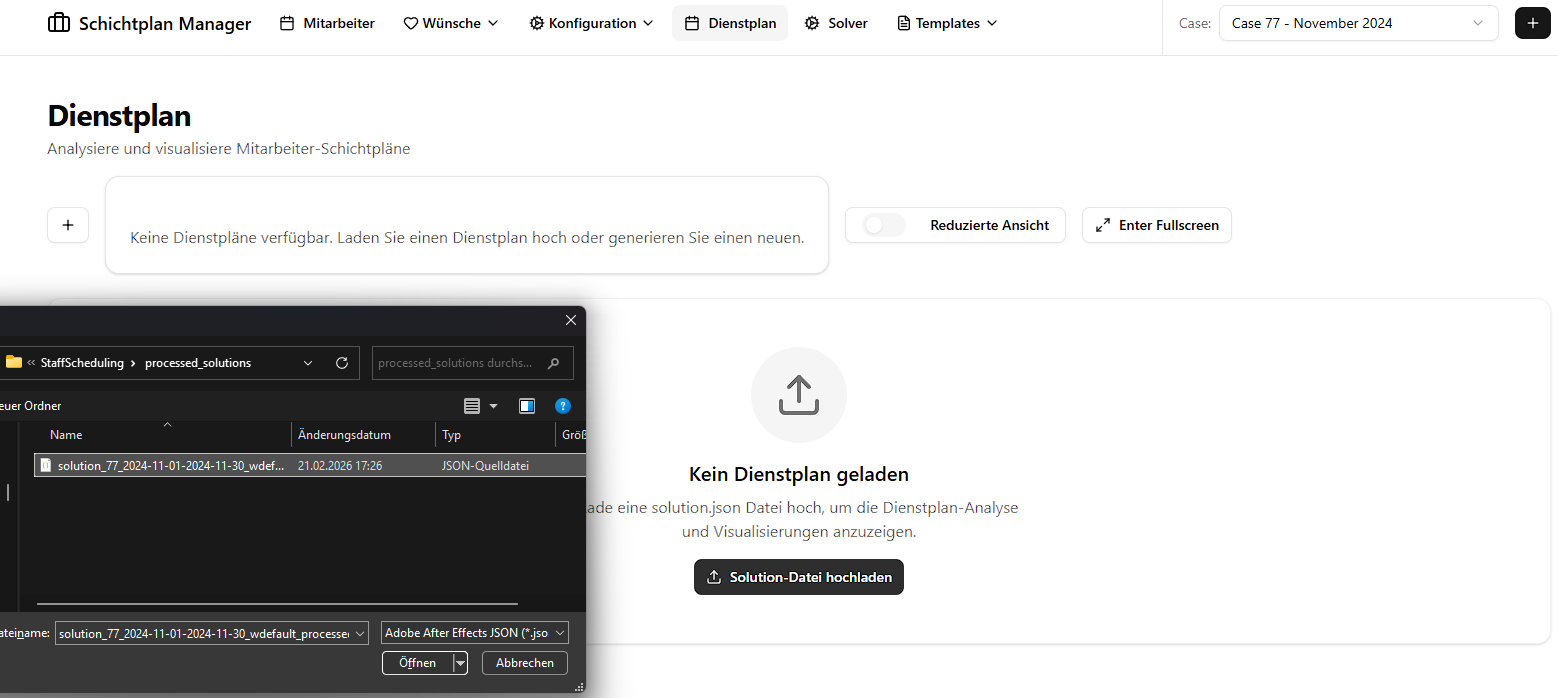Expand the file type filter Adobe After Effects JSON
Screen dimensions: 1558x698
click(475, 633)
